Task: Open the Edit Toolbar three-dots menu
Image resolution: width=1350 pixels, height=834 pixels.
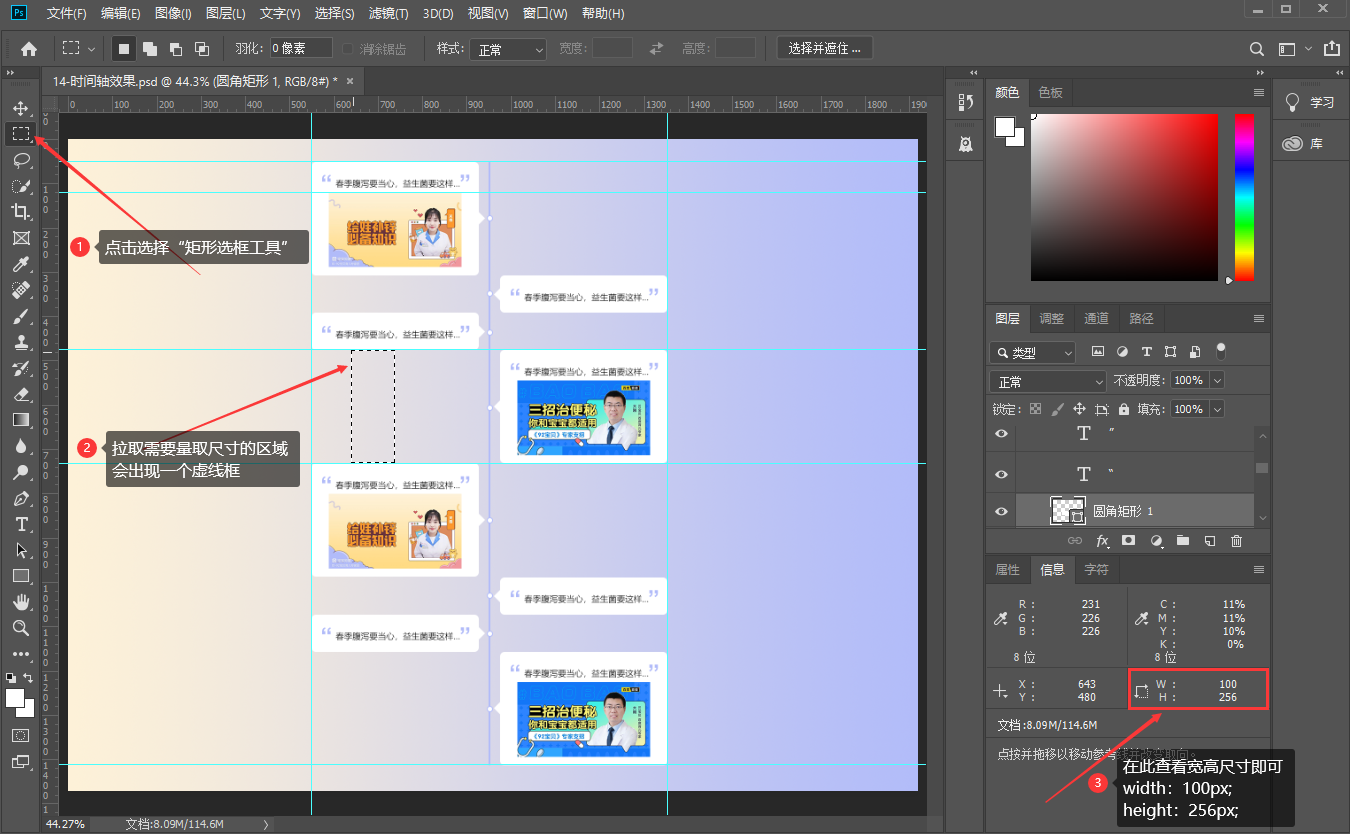Action: point(20,654)
